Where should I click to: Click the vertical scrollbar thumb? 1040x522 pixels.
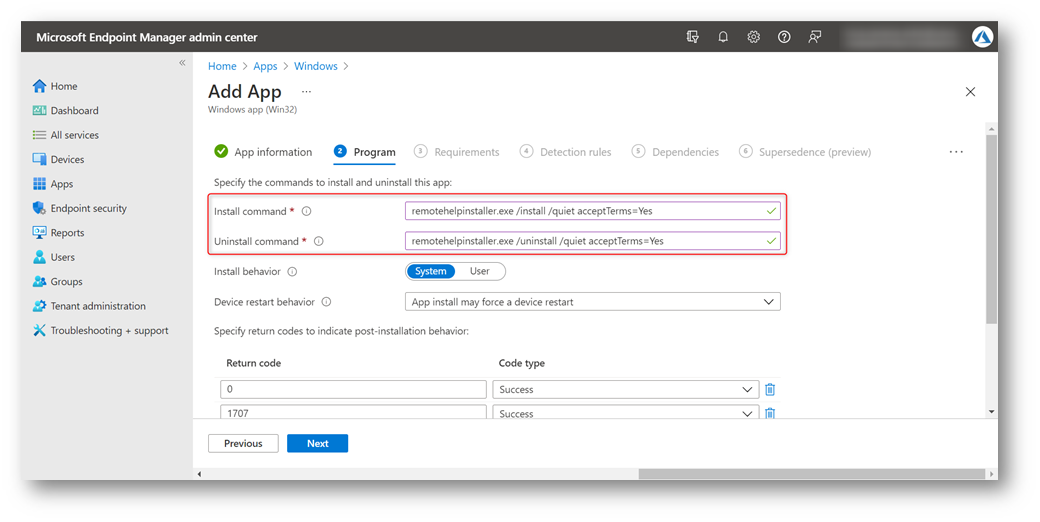[992, 229]
